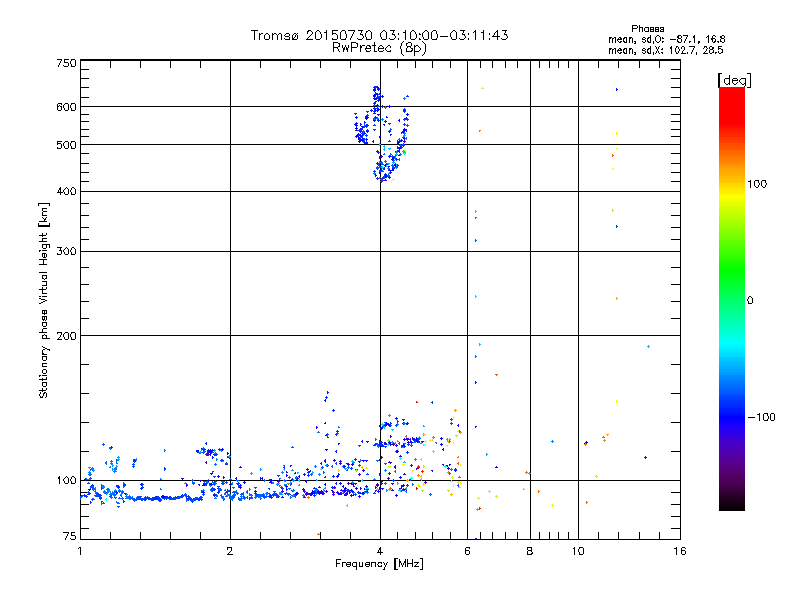This screenshot has height=600, width=800.
Task: Click the frequency tick label 16
Action: pyautogui.click(x=680, y=551)
